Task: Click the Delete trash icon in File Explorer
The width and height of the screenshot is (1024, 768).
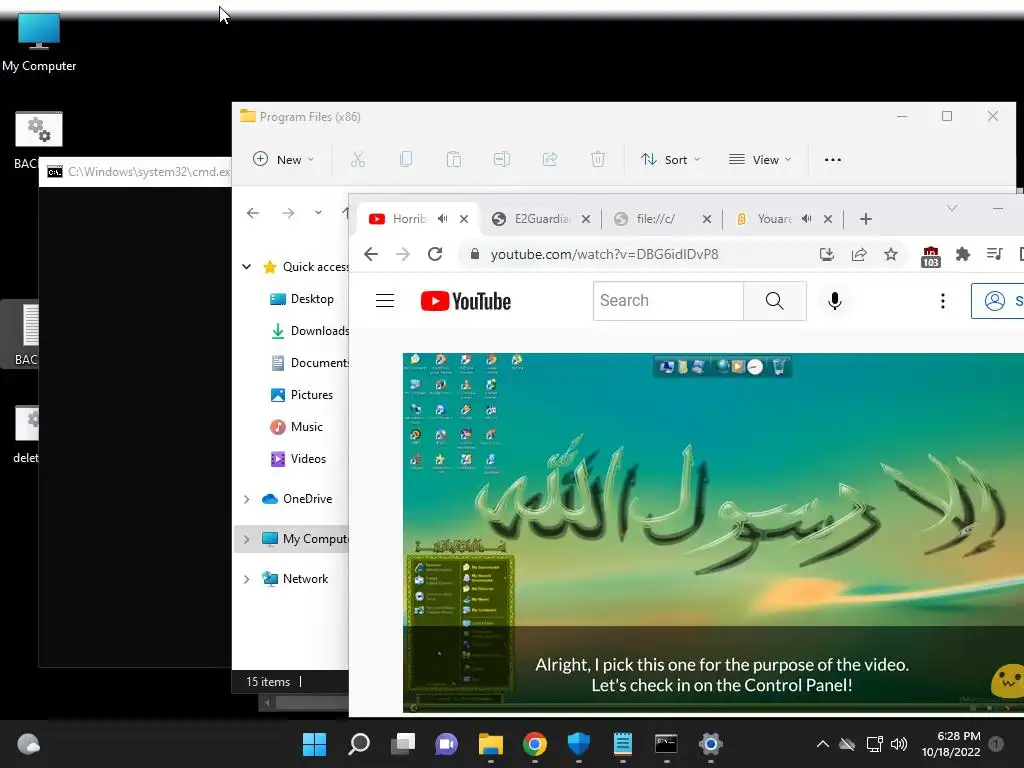Action: pyautogui.click(x=598, y=159)
